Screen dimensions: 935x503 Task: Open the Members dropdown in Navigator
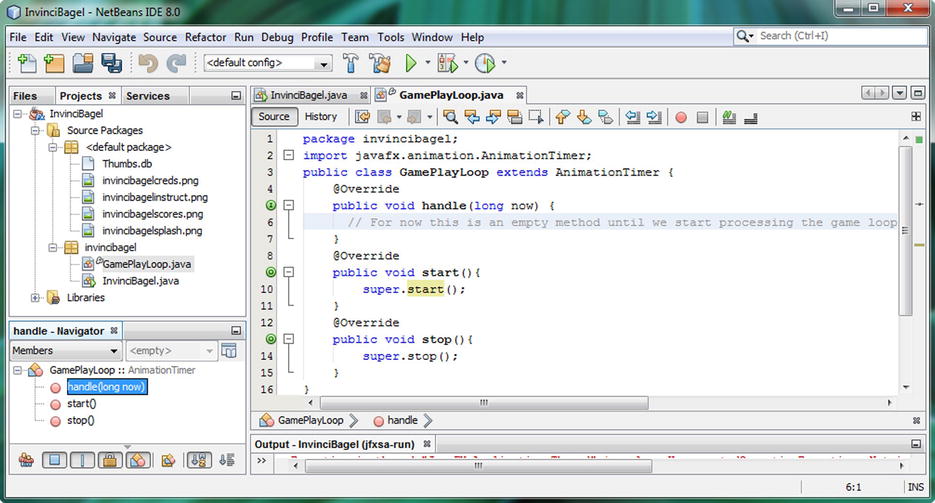pyautogui.click(x=66, y=350)
